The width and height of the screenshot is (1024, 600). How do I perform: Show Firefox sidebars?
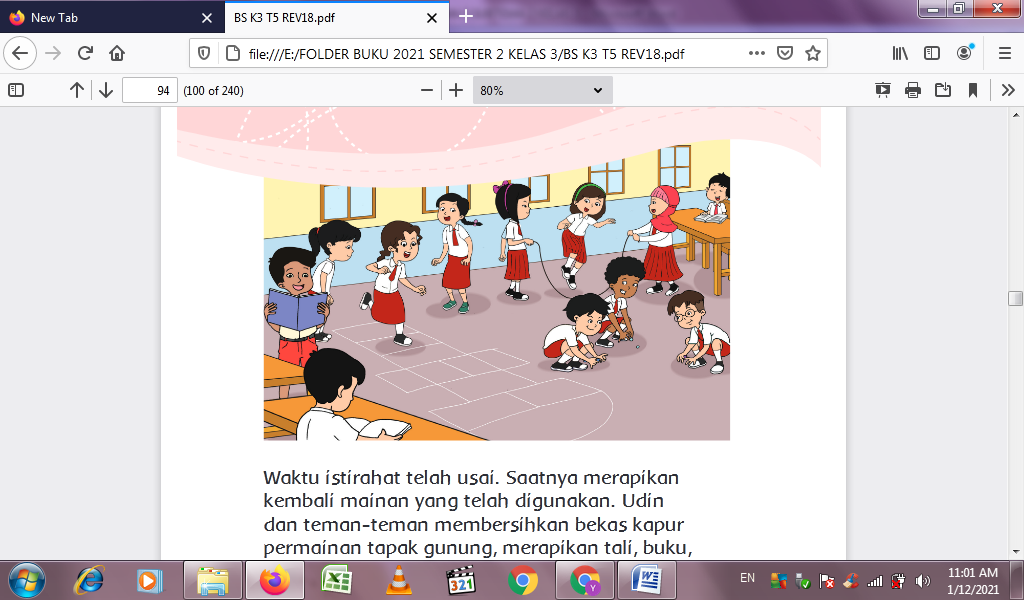click(932, 54)
